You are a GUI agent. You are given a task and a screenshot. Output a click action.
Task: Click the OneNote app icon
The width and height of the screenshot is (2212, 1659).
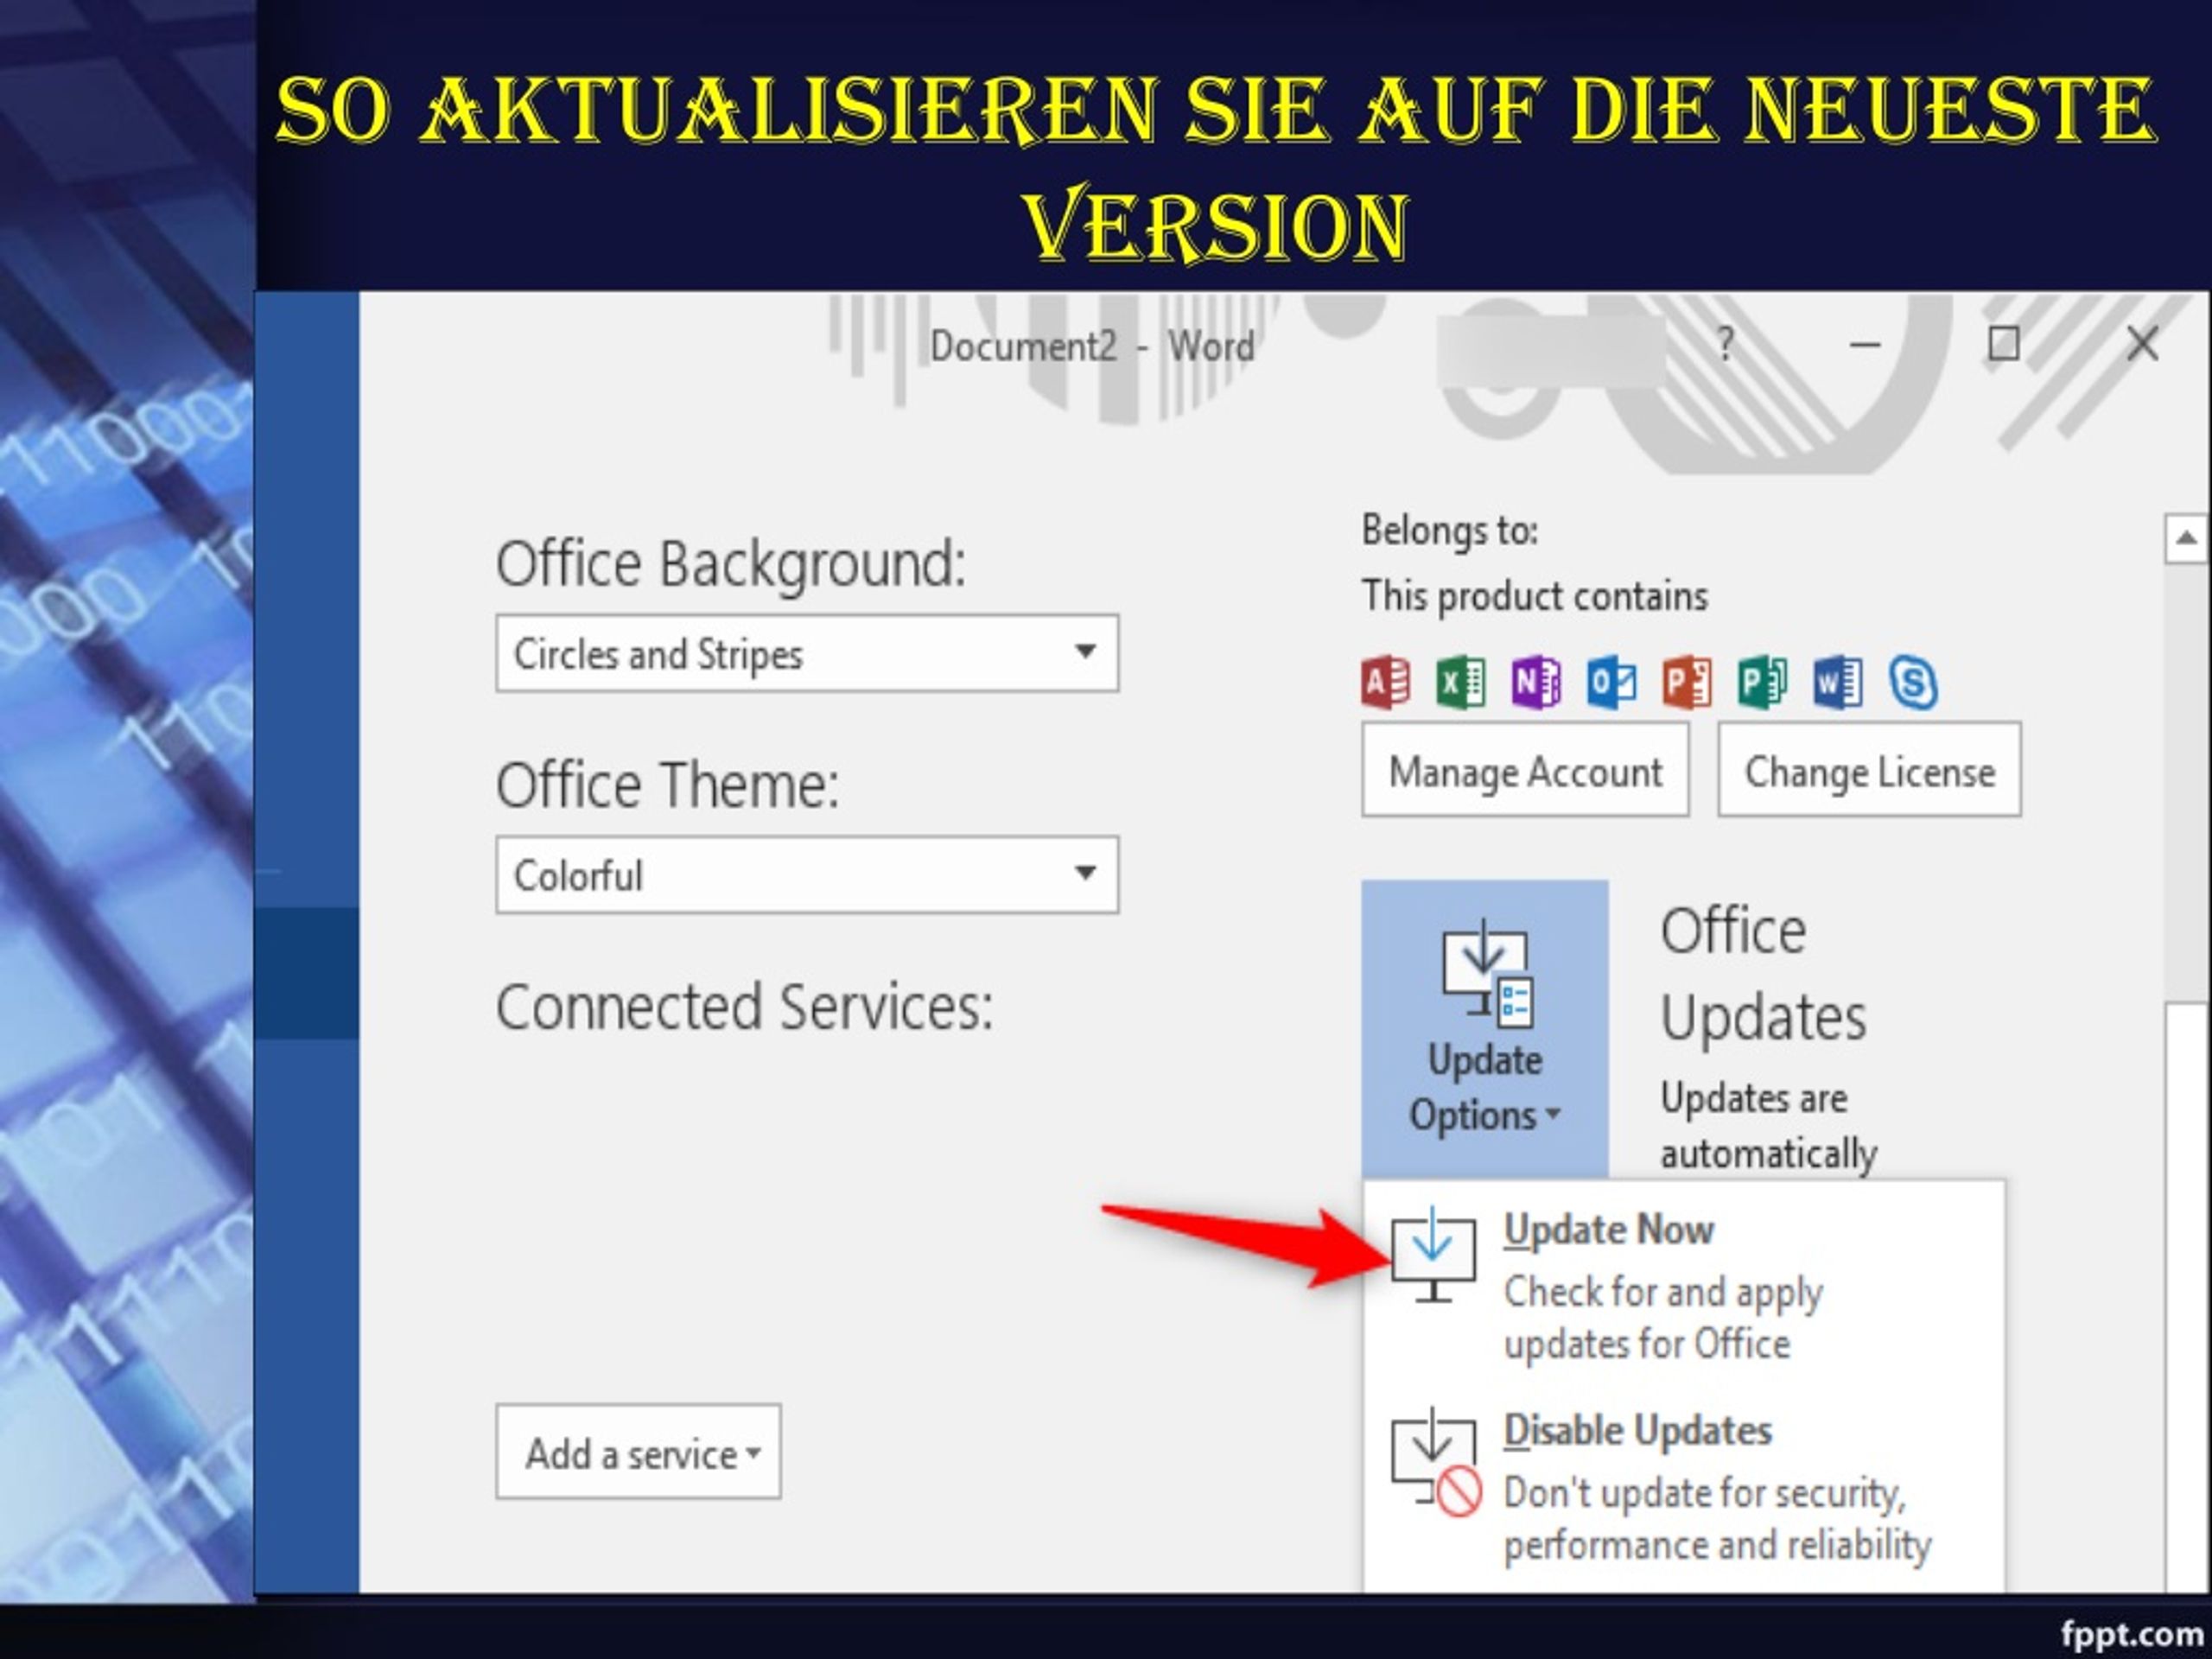pyautogui.click(x=1536, y=682)
